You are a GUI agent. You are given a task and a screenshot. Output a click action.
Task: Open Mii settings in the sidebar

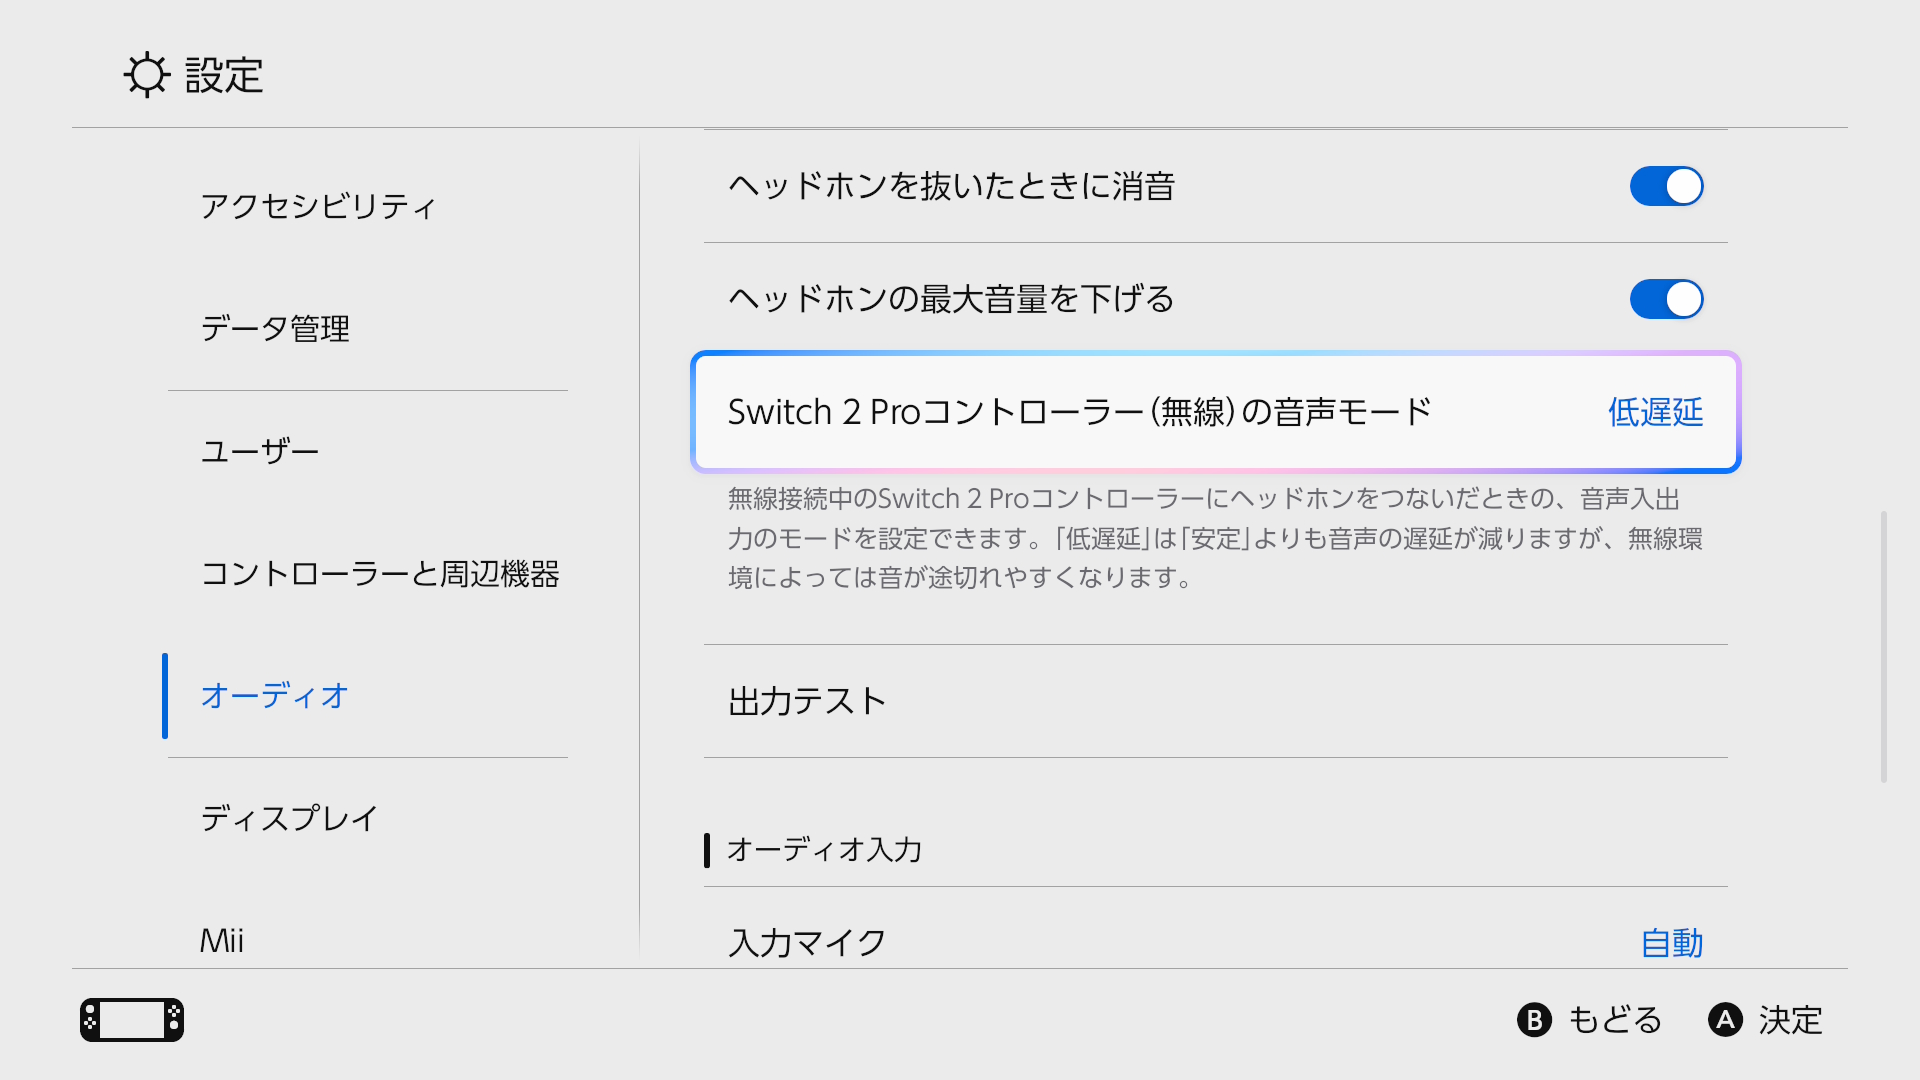point(222,940)
